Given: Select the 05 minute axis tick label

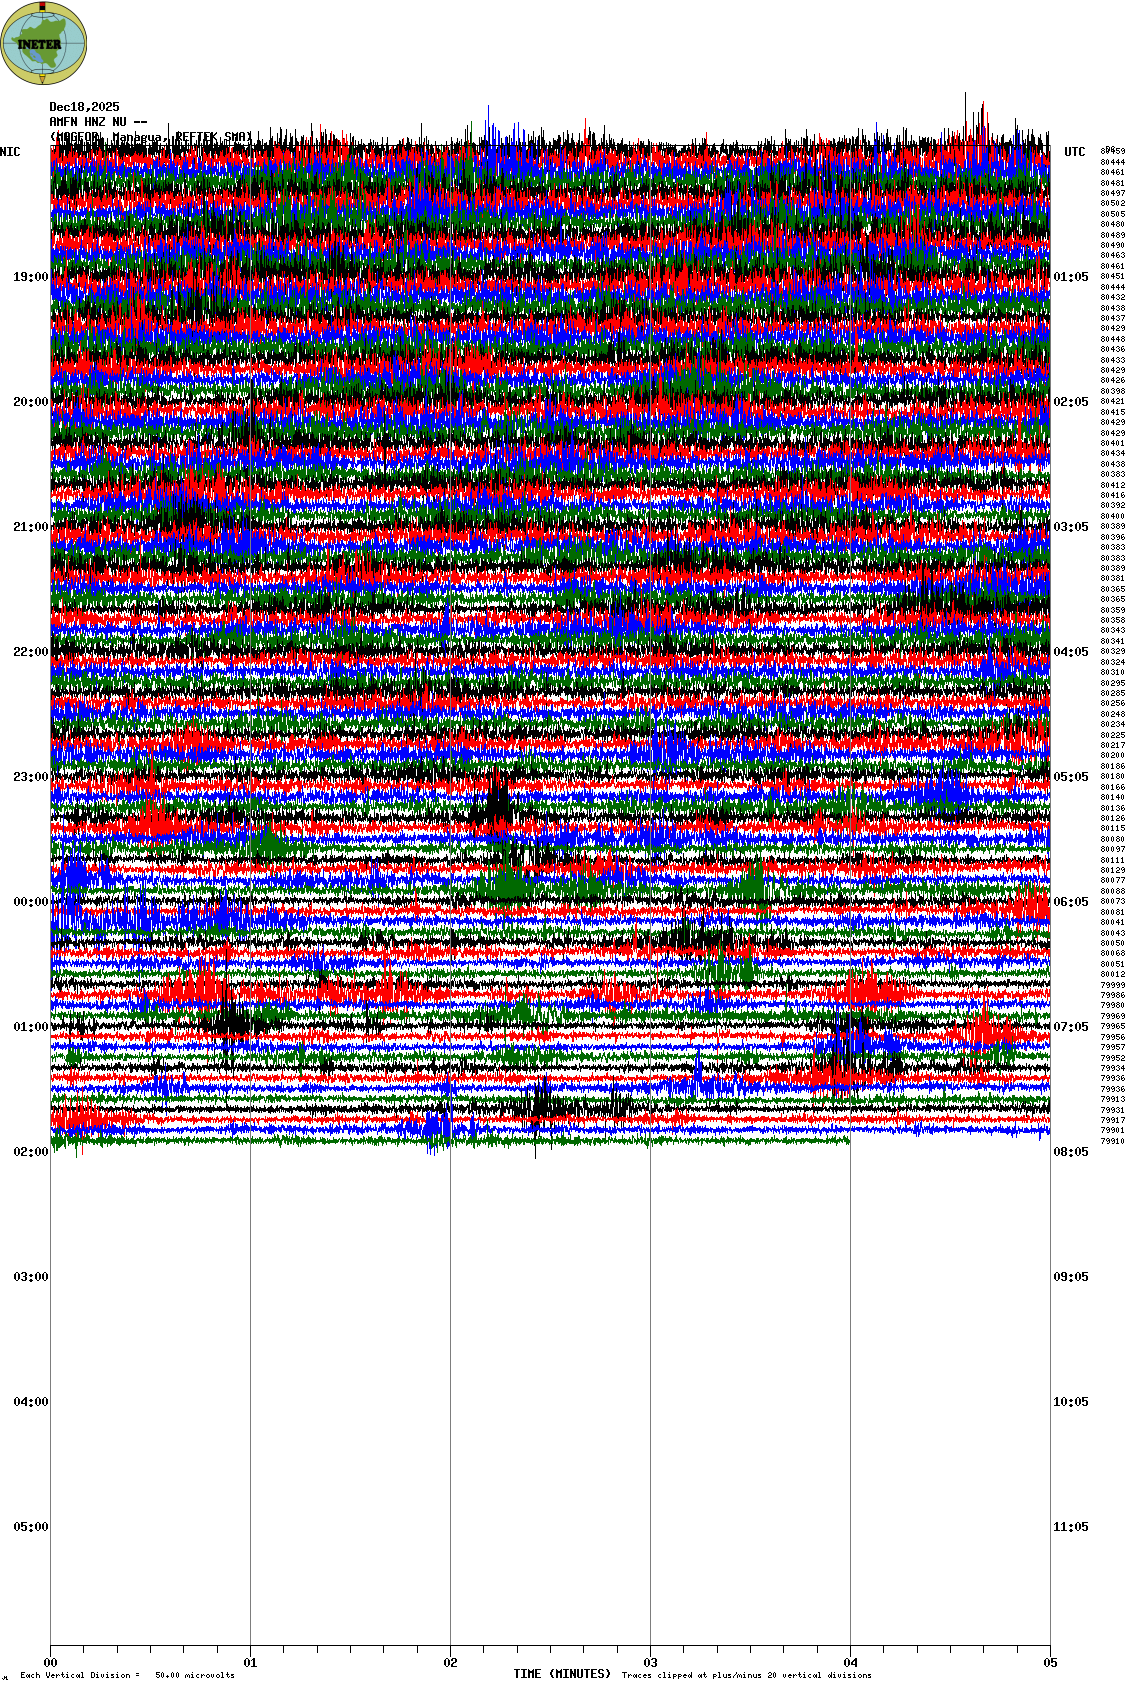Looking at the screenshot, I should [x=1050, y=1663].
